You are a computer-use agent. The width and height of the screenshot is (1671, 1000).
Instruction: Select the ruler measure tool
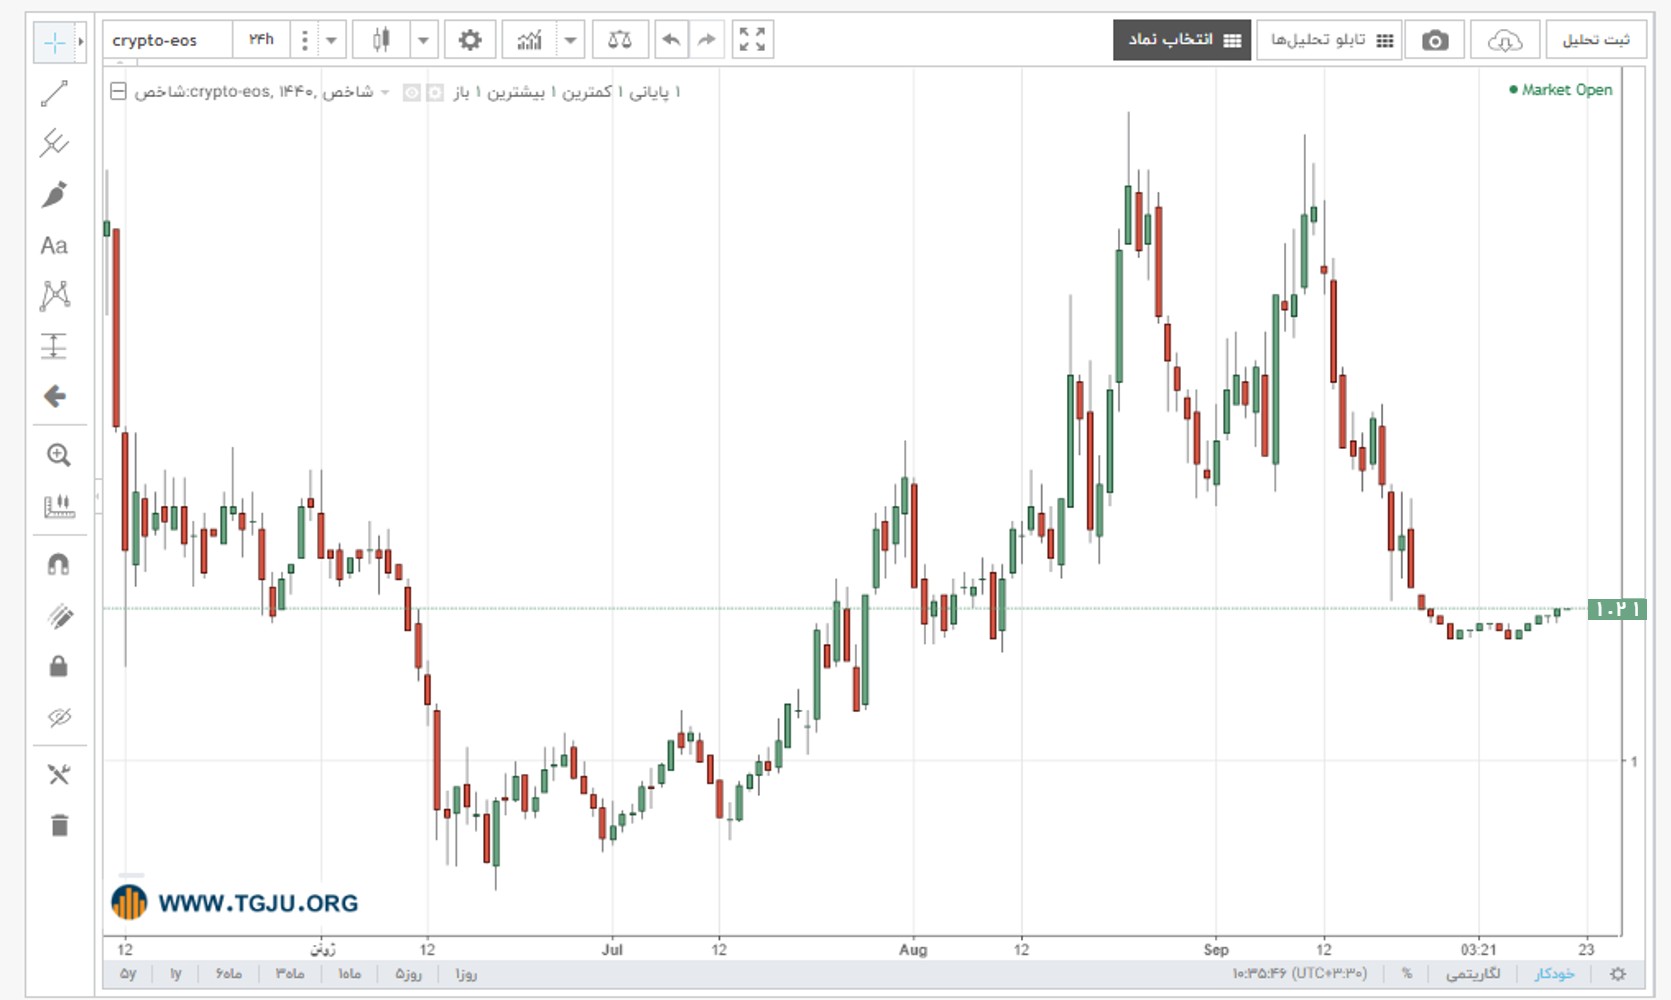click(59, 507)
